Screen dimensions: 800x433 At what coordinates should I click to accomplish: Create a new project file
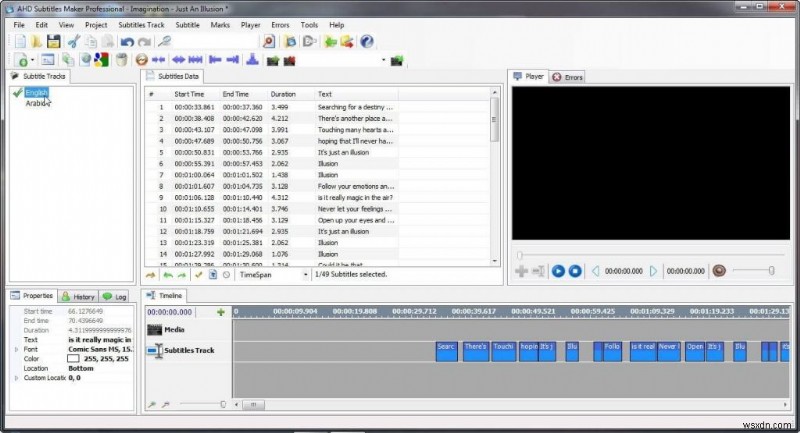click(x=20, y=42)
